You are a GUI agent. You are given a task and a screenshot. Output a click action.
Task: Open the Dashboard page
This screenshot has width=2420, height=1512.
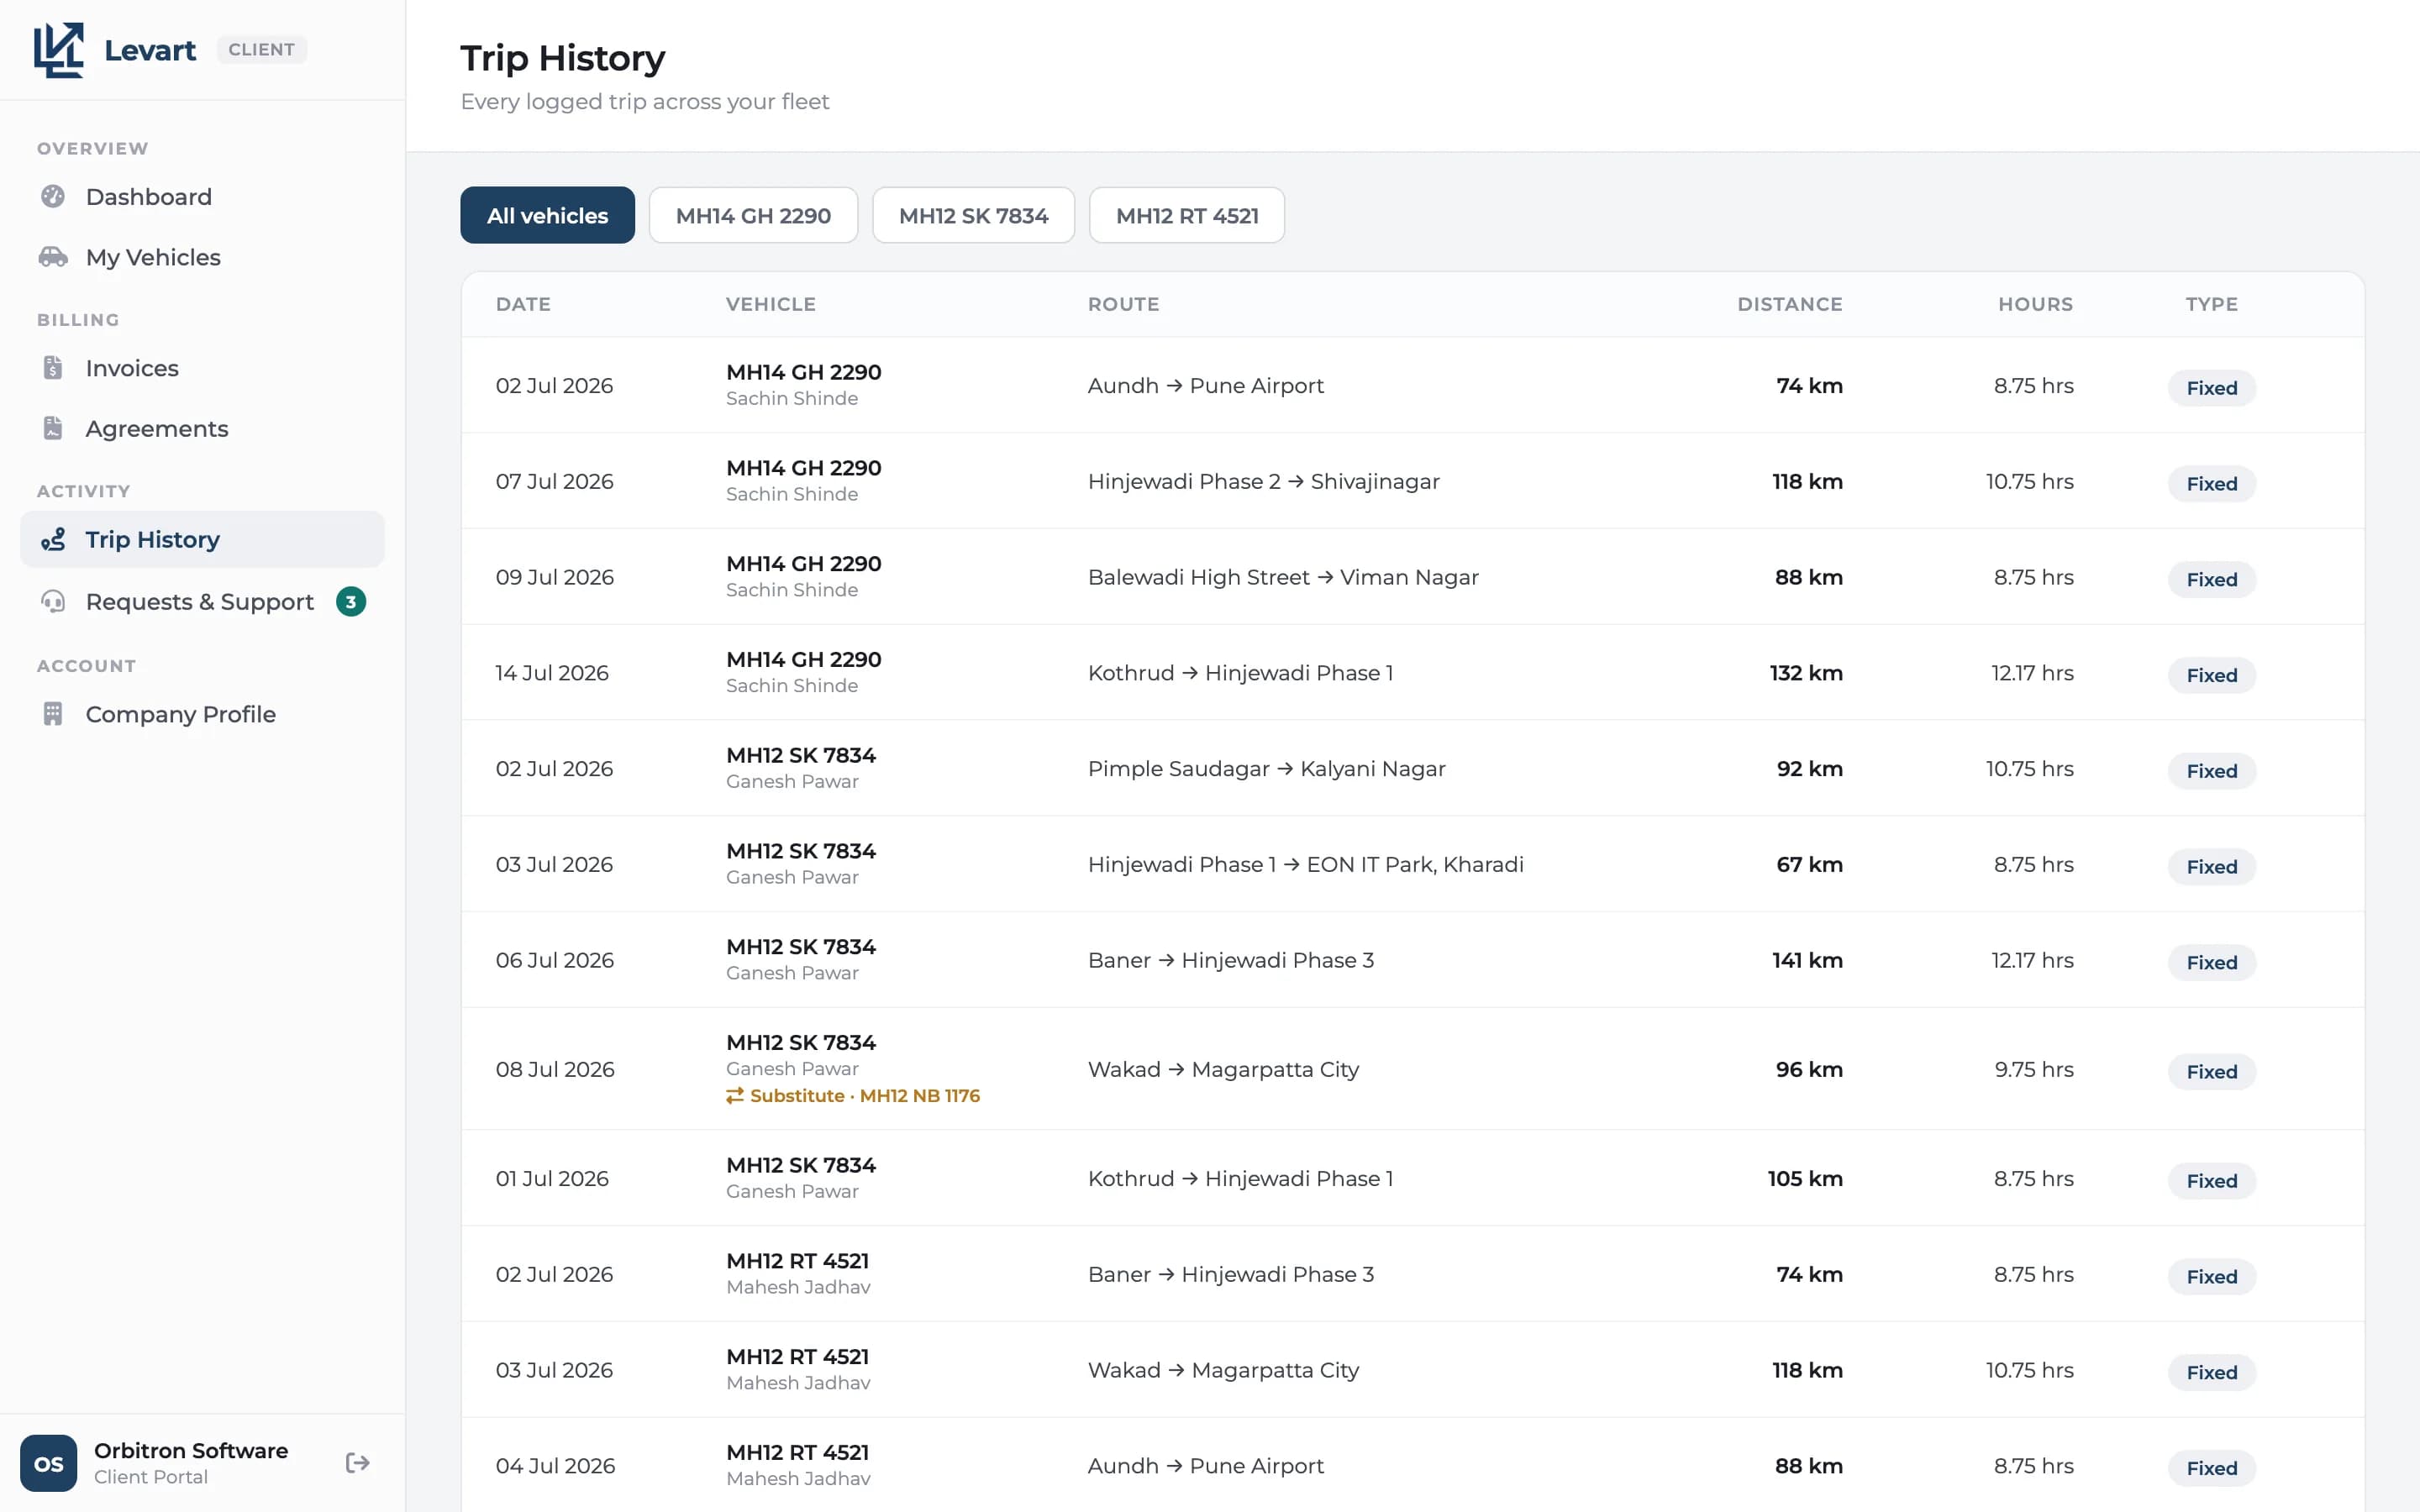pyautogui.click(x=202, y=197)
